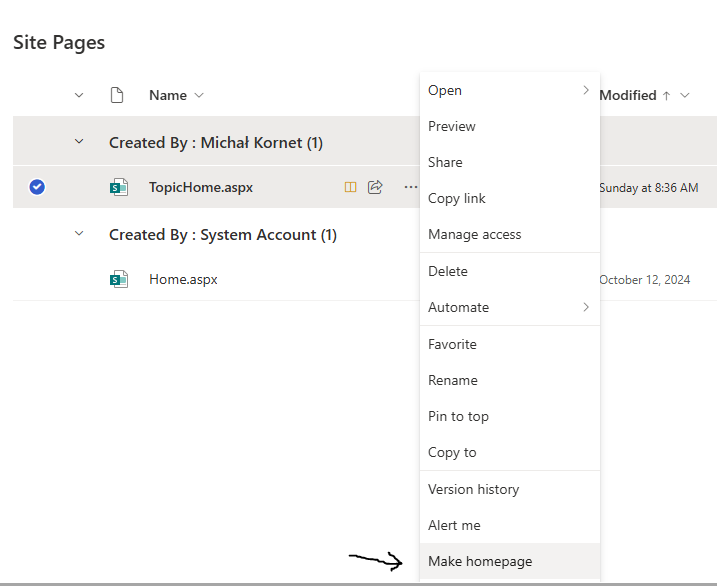Deselect the TopicHome.aspx row checkmark

[37, 187]
